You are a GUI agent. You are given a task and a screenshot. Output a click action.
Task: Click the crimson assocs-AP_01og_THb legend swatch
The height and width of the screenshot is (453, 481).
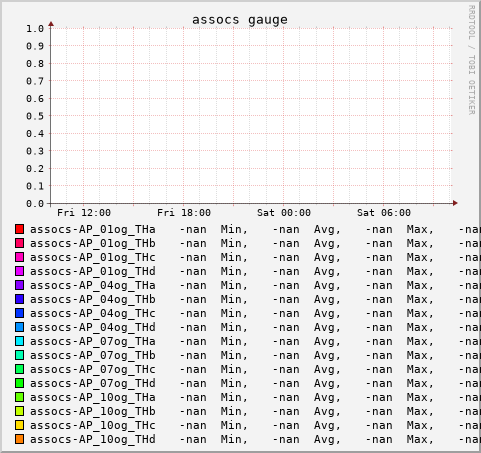pos(19,243)
